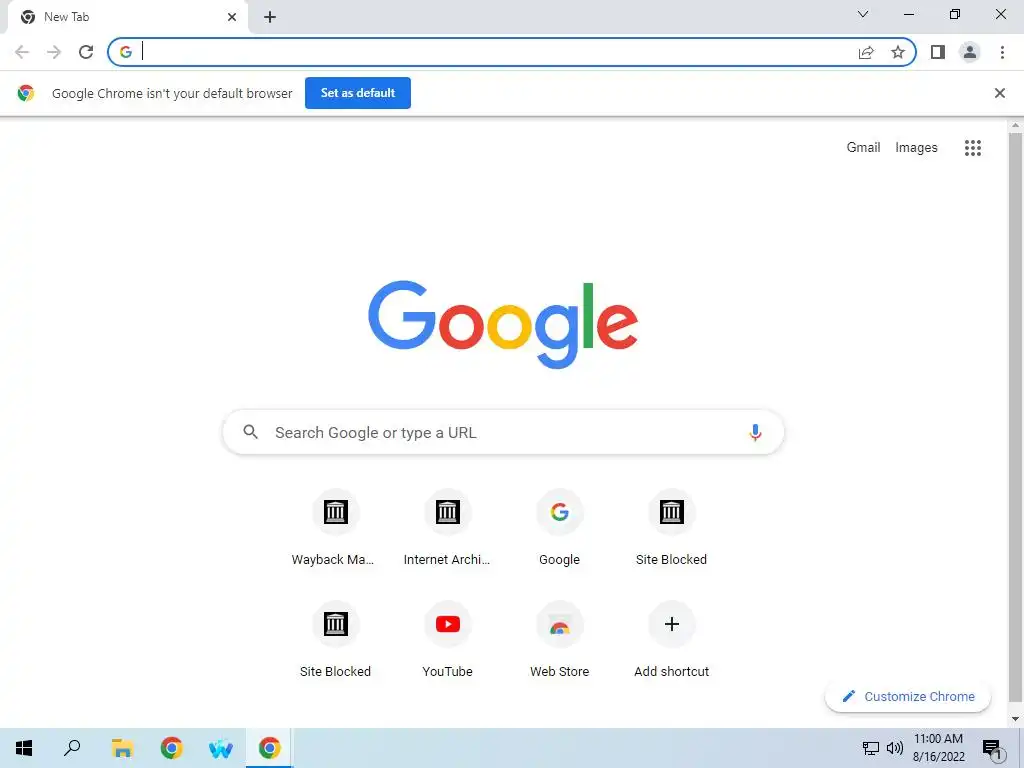Focus the Search Google or type a URL box

503,432
